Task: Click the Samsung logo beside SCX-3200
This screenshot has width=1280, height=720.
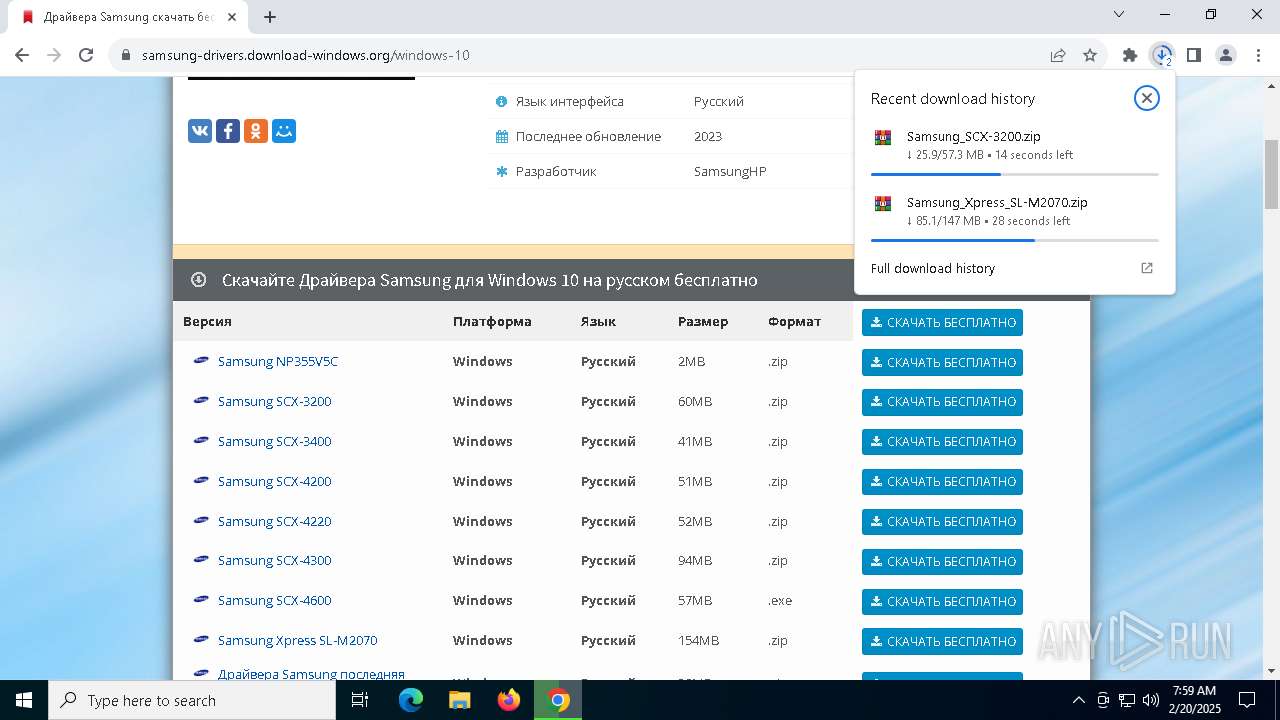Action: (x=201, y=400)
